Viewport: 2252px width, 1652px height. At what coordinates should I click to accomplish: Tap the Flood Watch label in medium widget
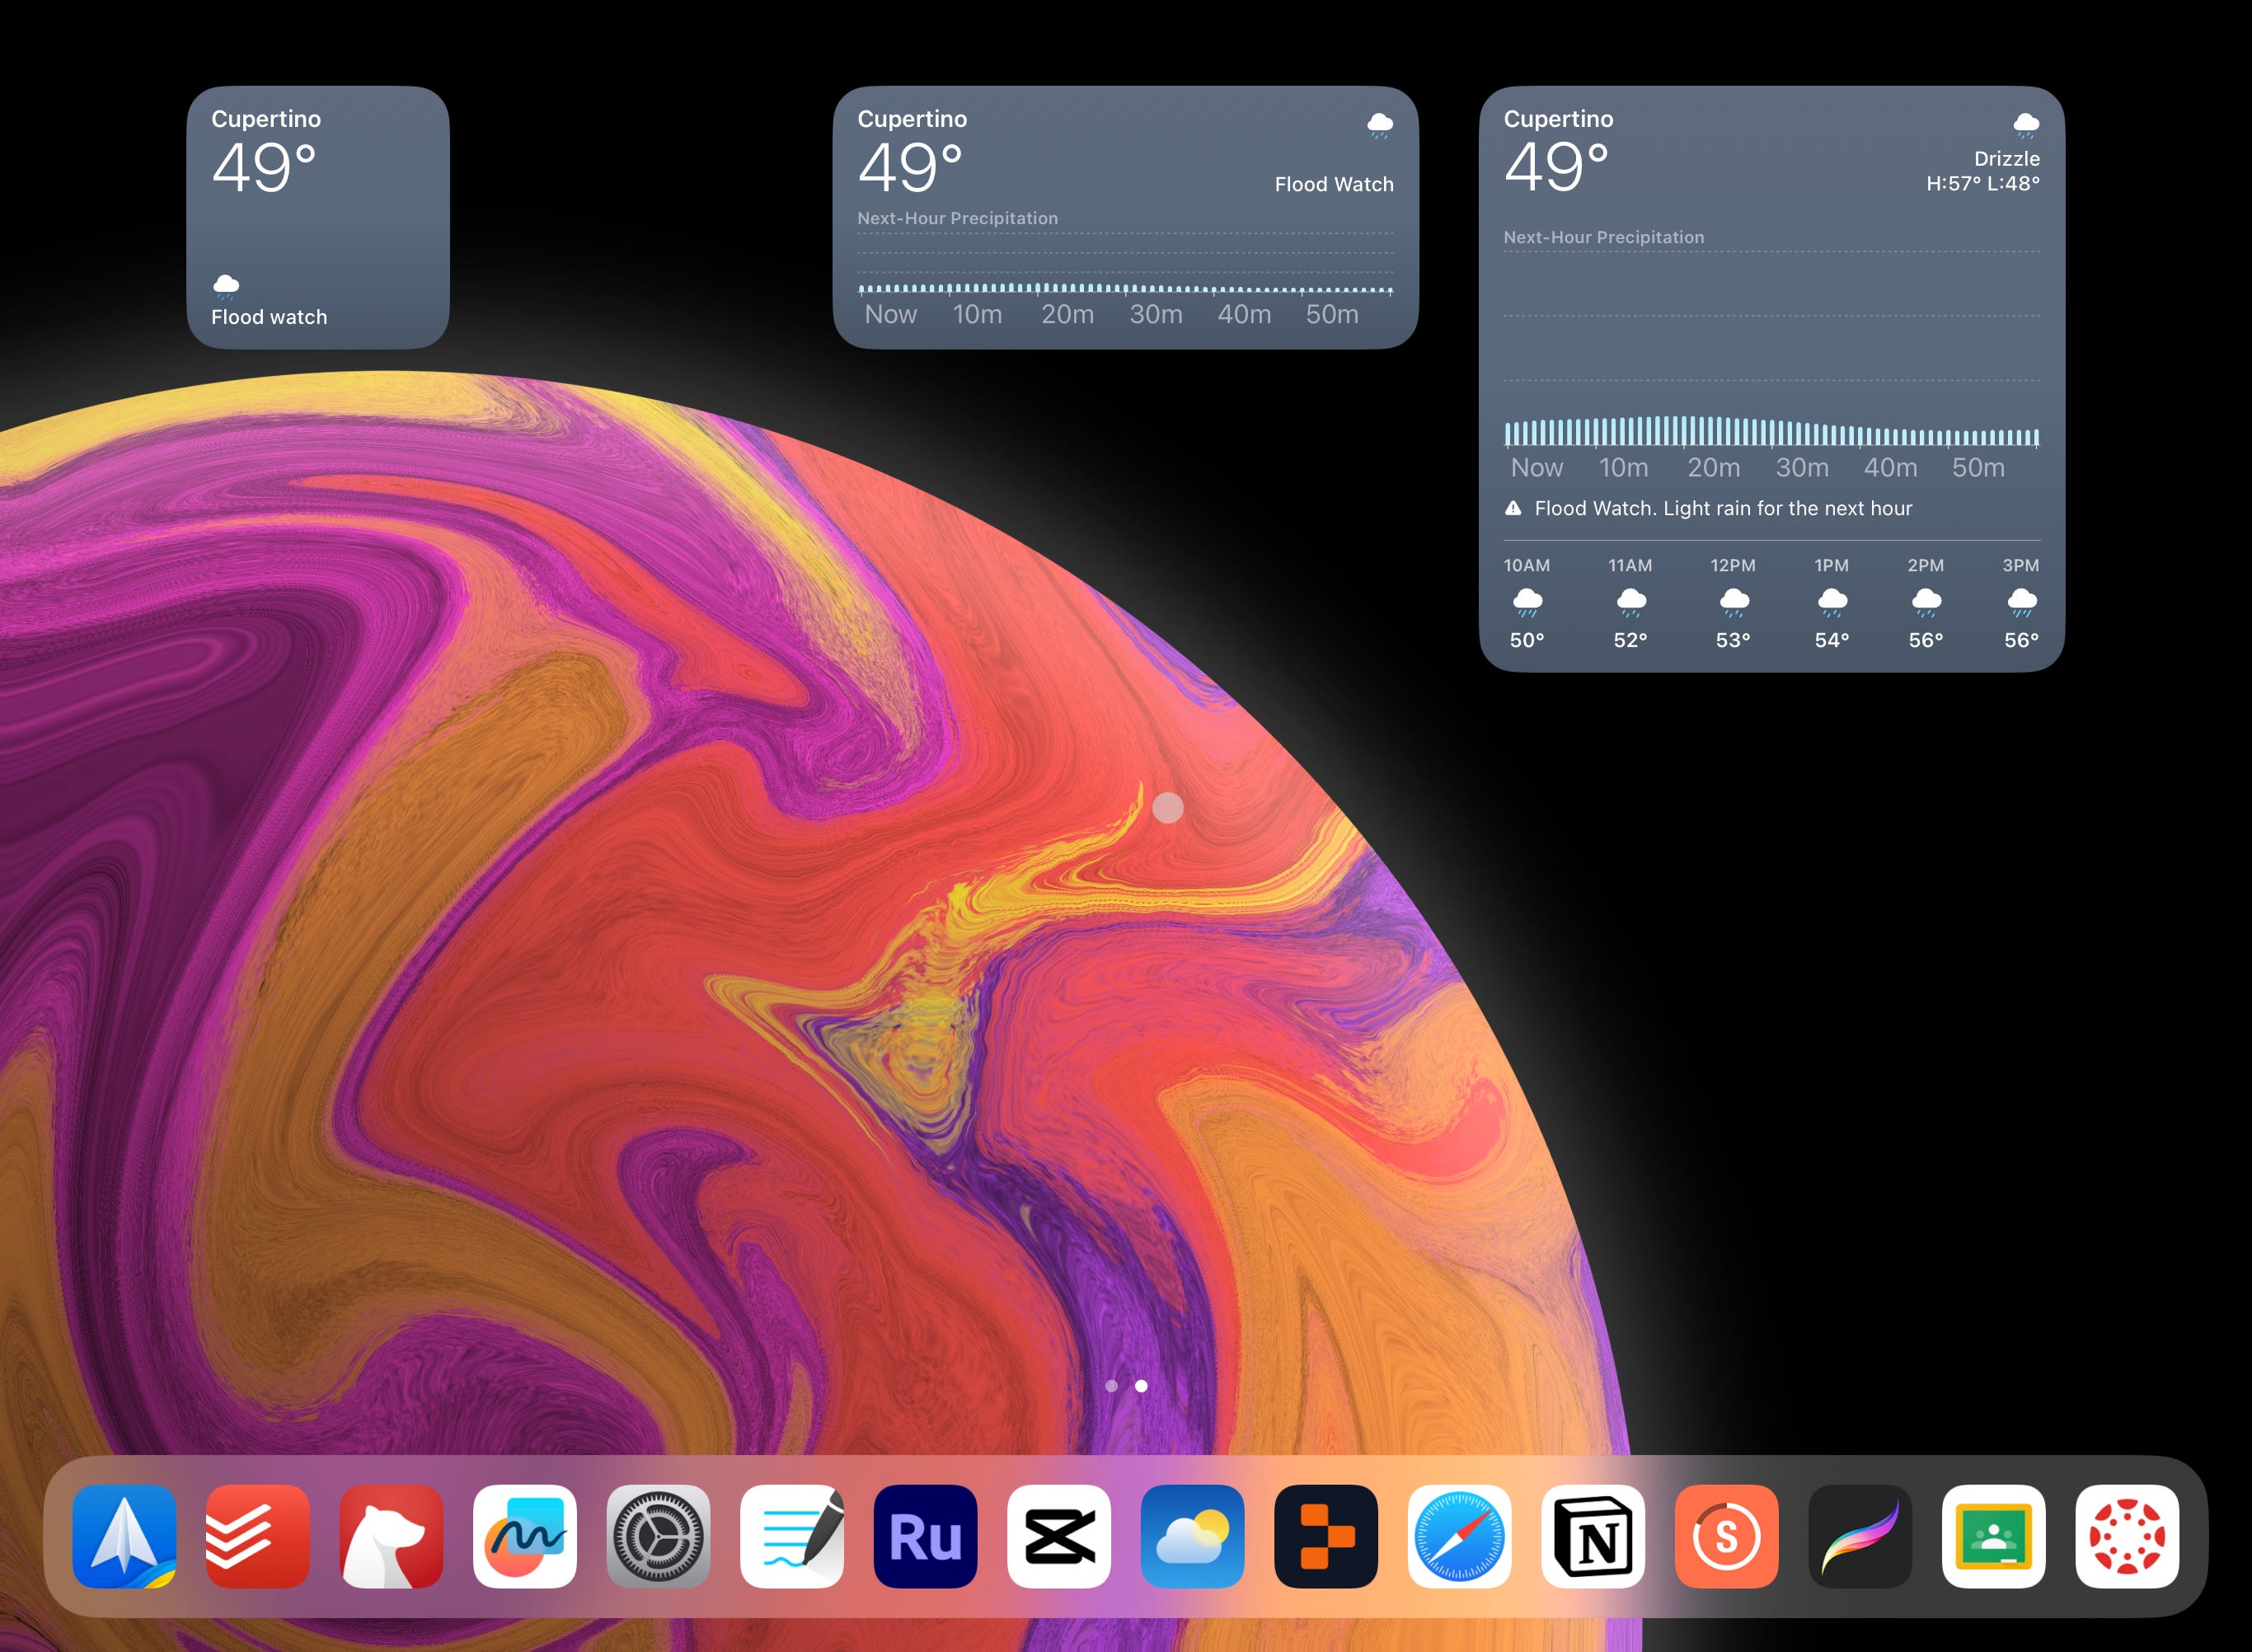click(x=1334, y=184)
